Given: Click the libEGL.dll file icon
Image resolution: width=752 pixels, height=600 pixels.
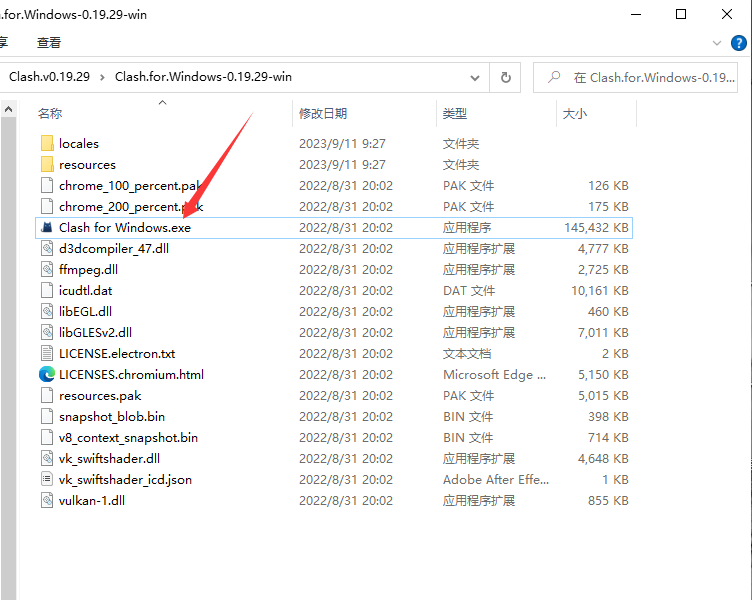Looking at the screenshot, I should pos(47,312).
